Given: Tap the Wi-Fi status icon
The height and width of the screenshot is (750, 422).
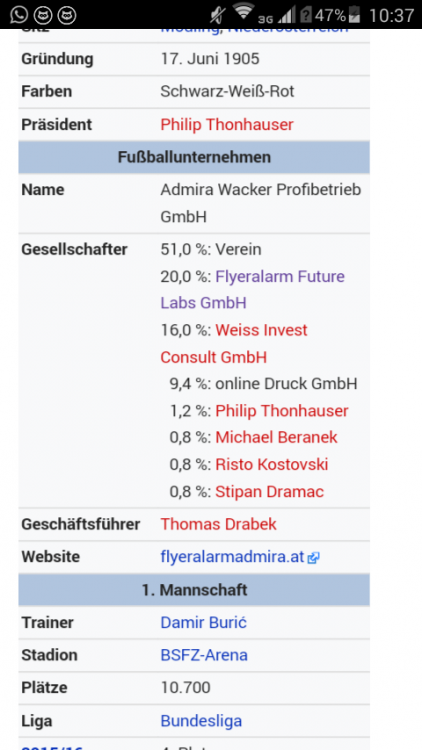Looking at the screenshot, I should 244,11.
